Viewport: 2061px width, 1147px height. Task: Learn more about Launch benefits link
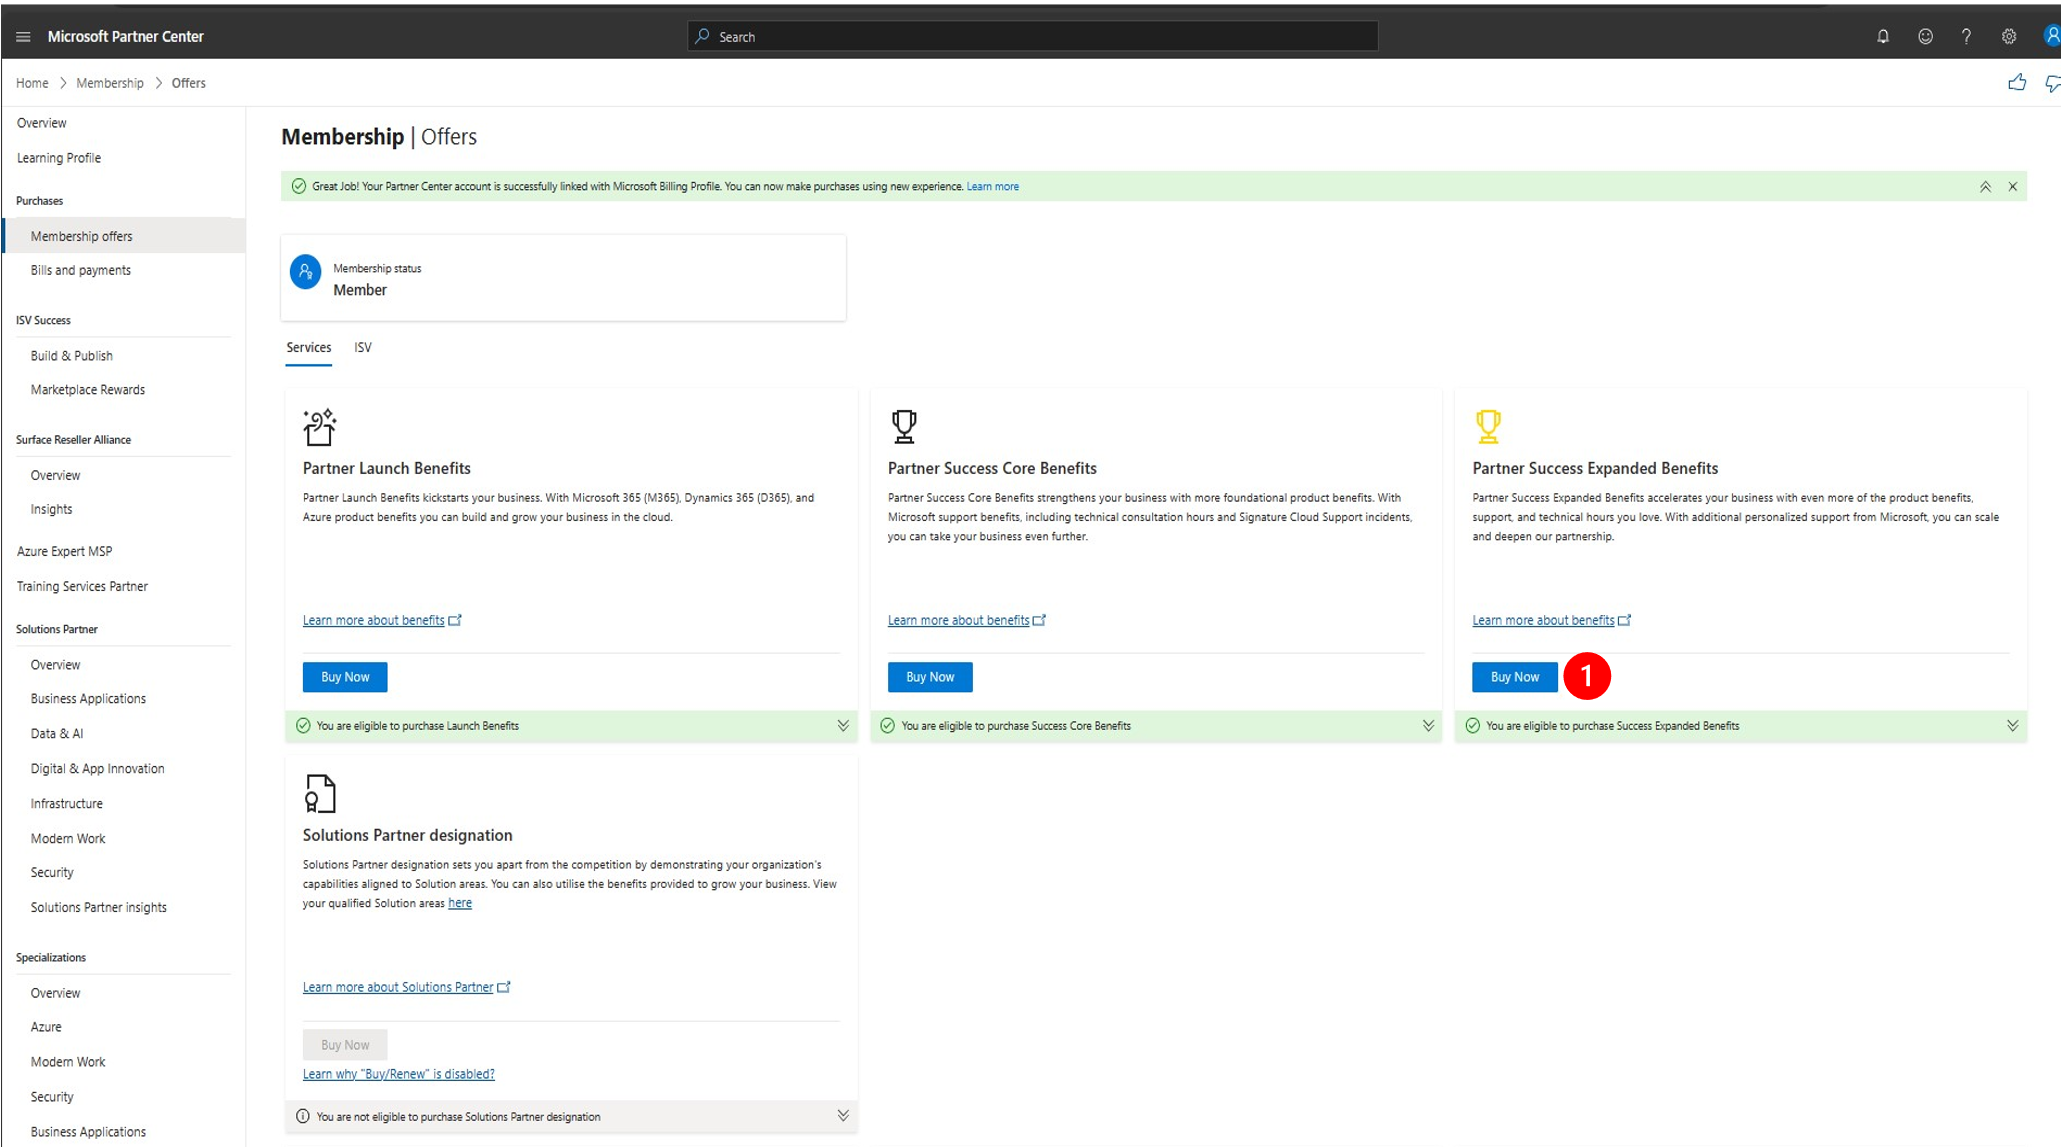(x=374, y=620)
